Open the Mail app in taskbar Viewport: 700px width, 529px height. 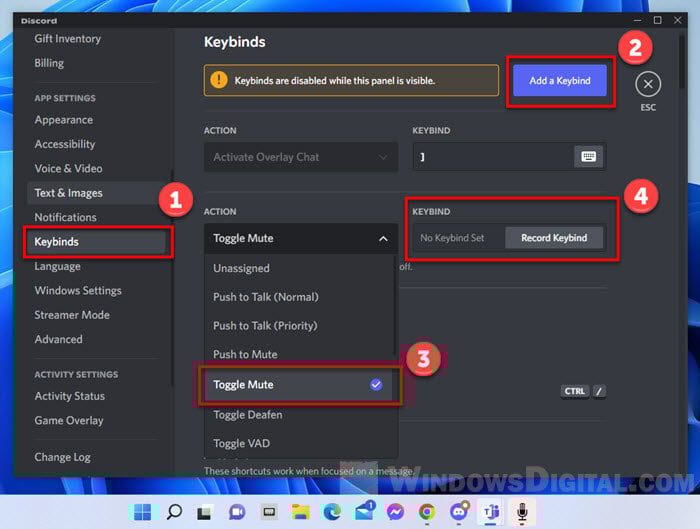tap(364, 511)
